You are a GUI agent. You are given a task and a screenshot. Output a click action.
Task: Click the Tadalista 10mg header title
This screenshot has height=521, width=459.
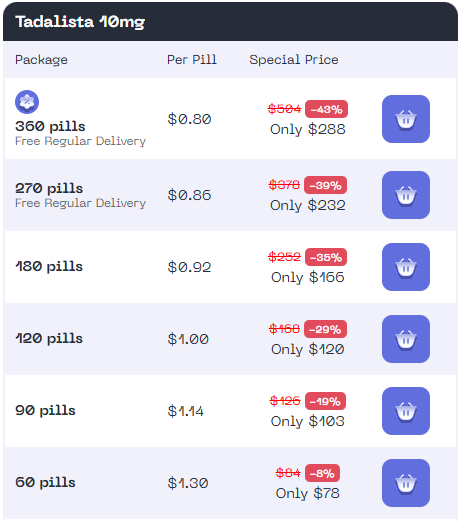pyautogui.click(x=80, y=22)
